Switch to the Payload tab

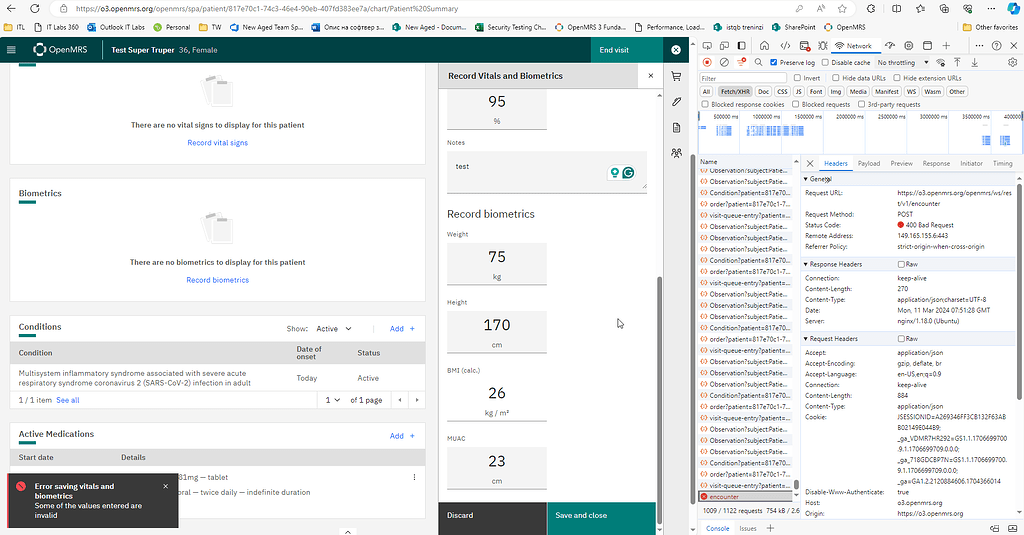tap(868, 163)
